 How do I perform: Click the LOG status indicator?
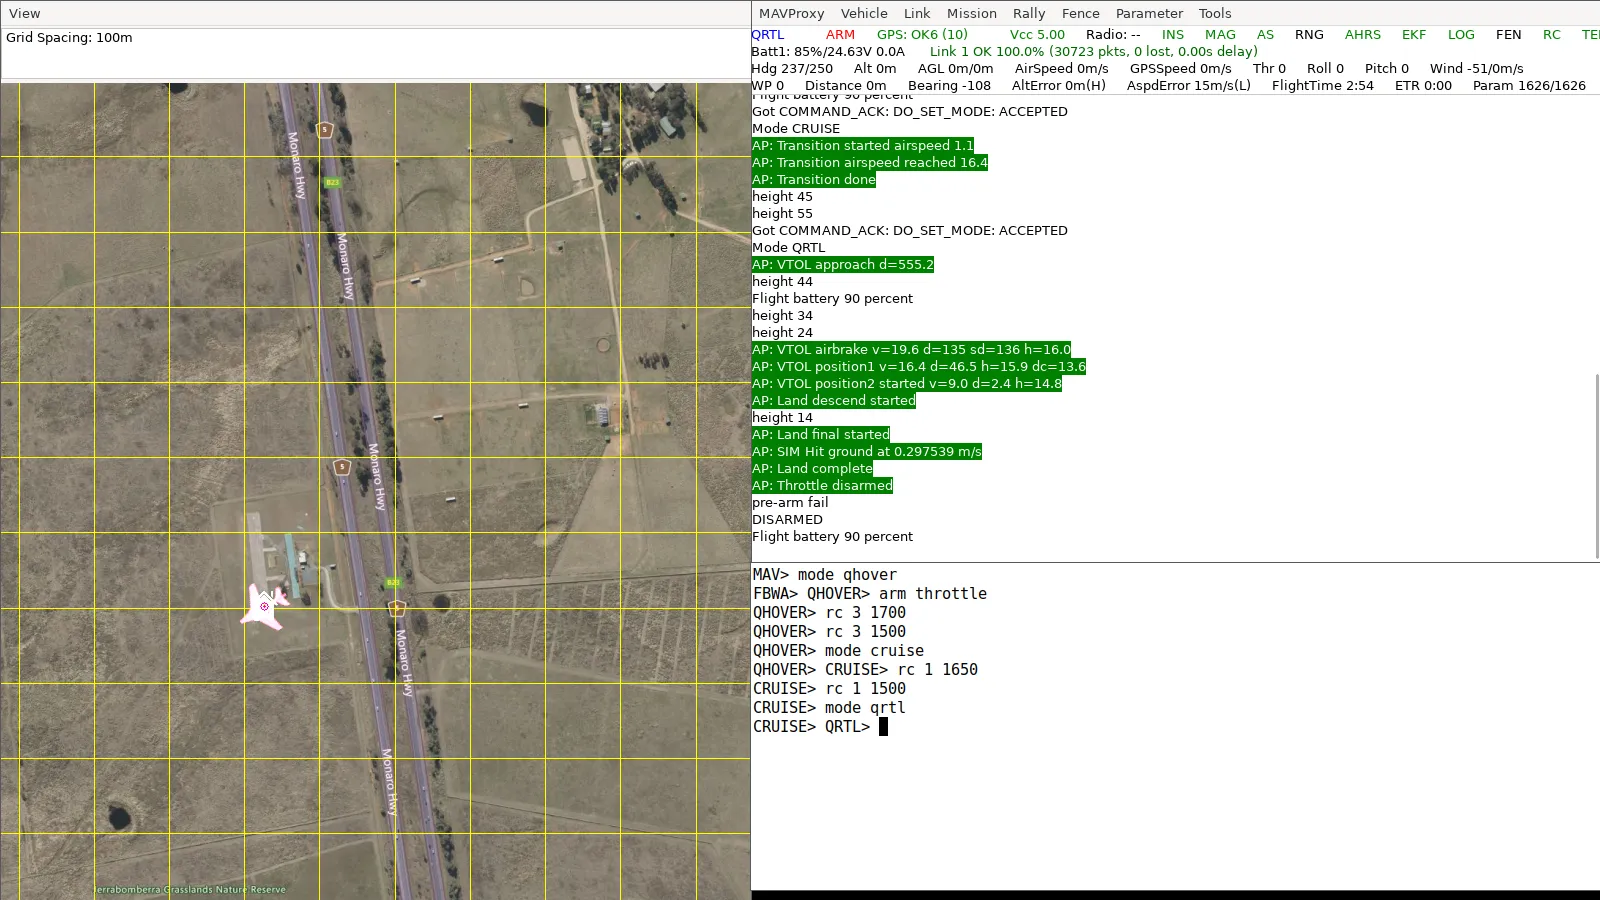pyautogui.click(x=1461, y=34)
